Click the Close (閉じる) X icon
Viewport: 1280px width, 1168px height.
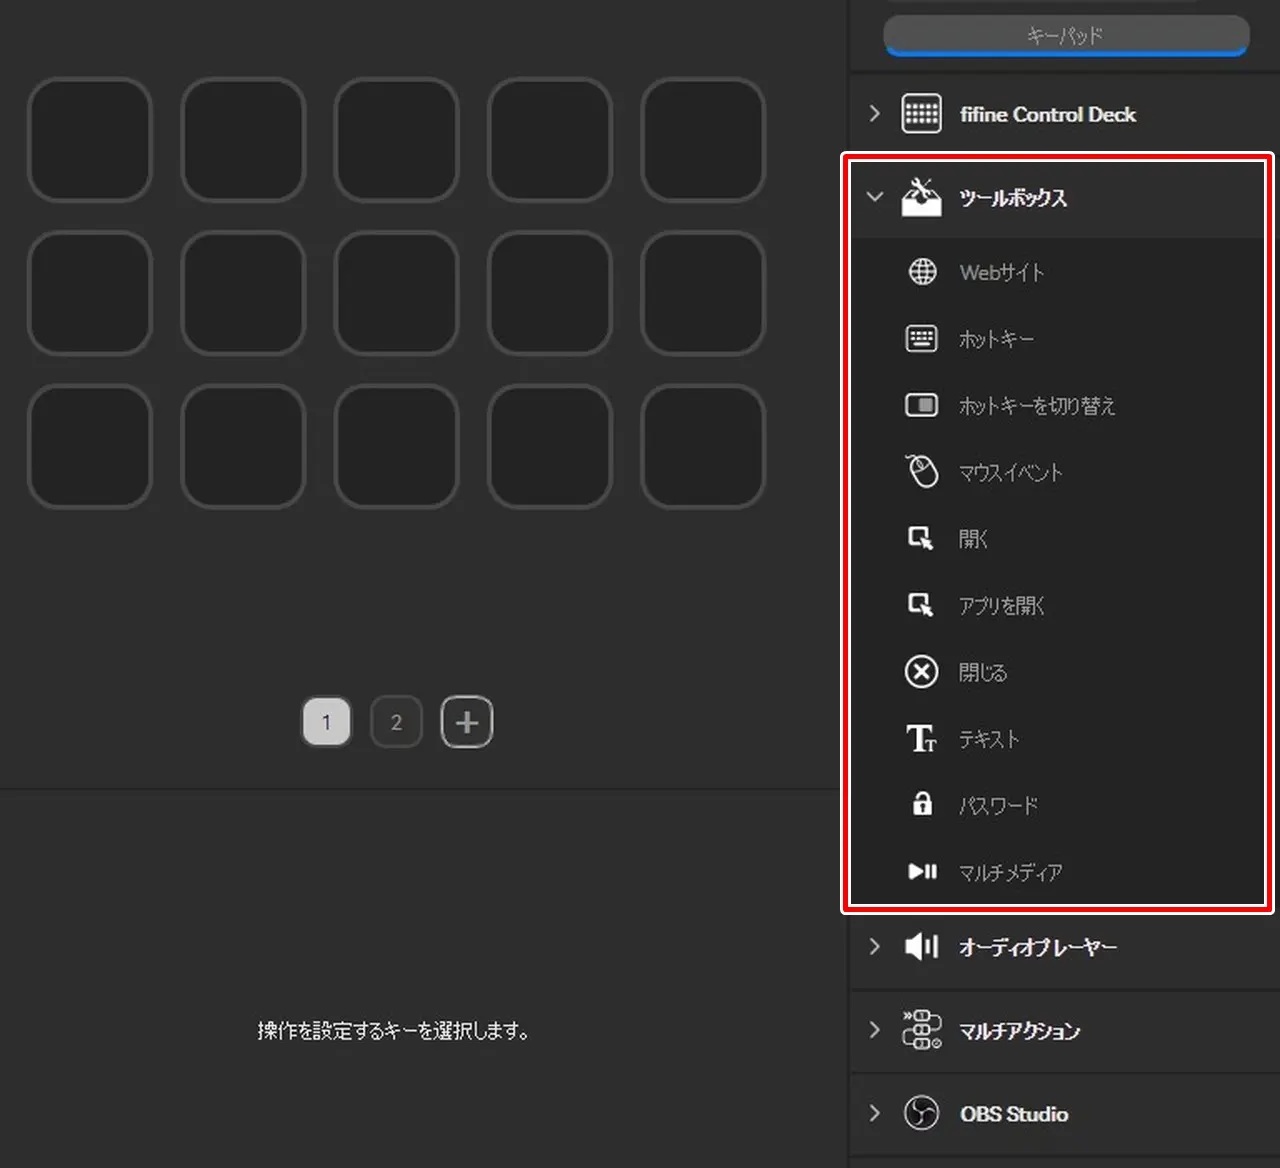[x=921, y=672]
